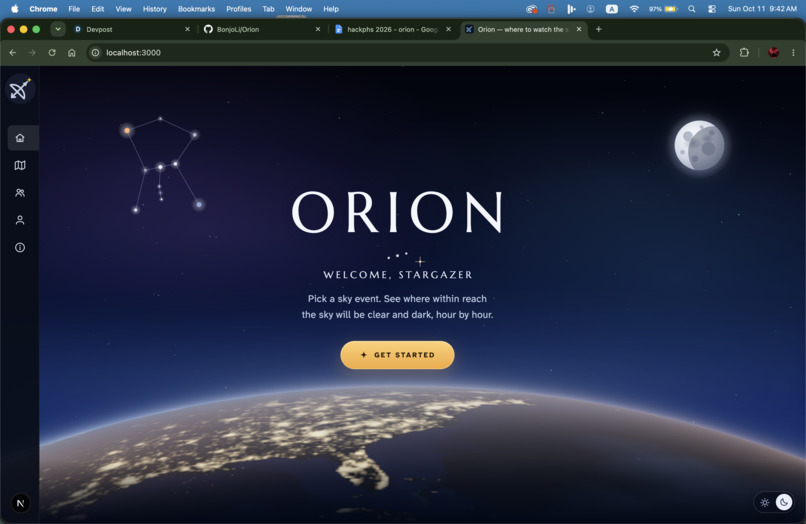Viewport: 806px width, 524px height.
Task: Open Chrome extensions puzzle icon
Action: (x=744, y=52)
